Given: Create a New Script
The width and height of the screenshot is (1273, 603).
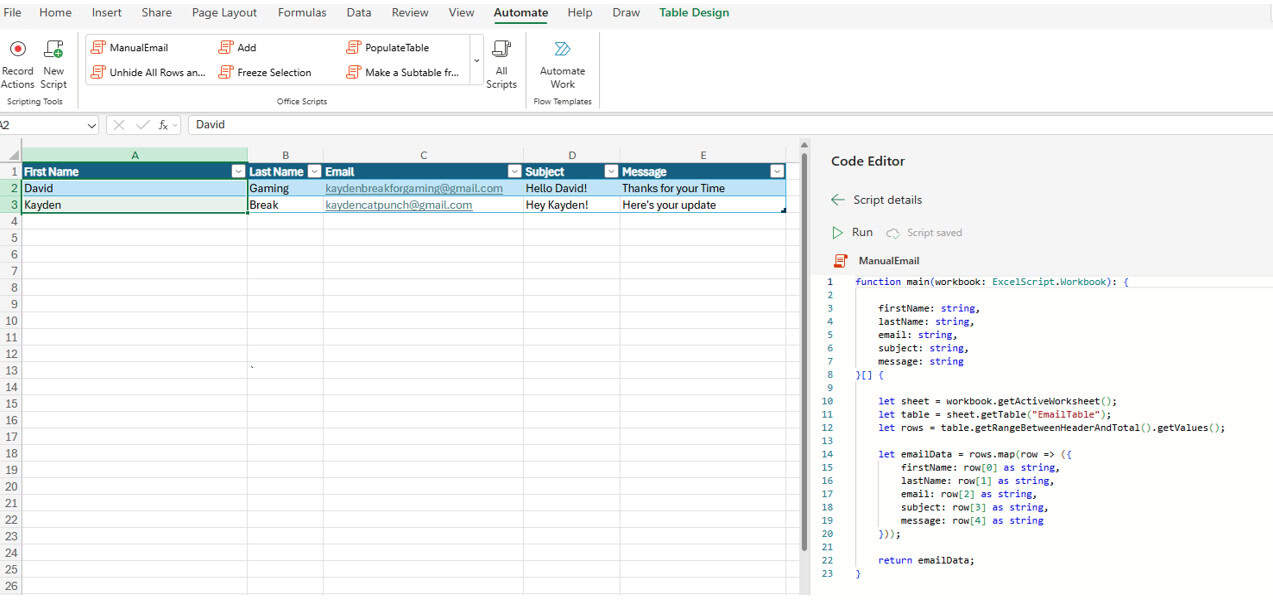Looking at the screenshot, I should pyautogui.click(x=53, y=62).
